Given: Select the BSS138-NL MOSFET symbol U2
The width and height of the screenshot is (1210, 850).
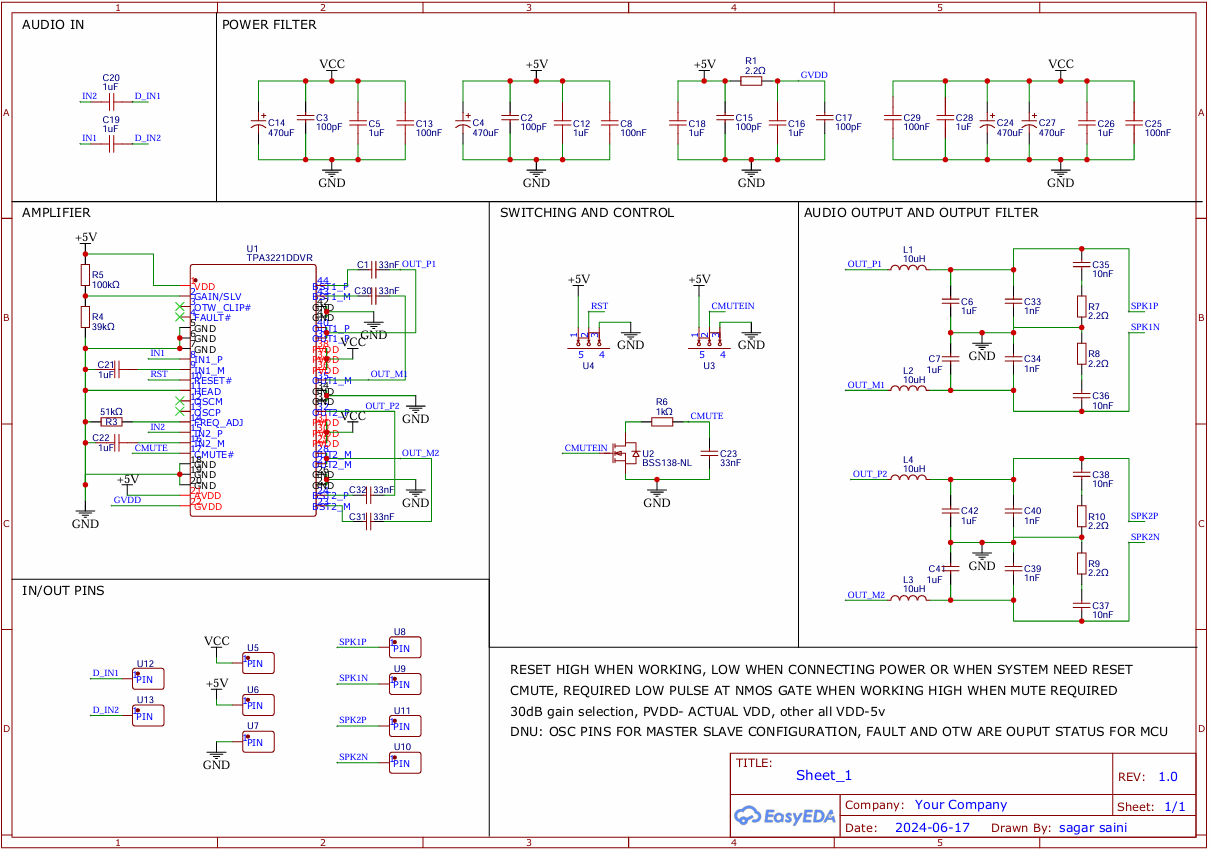Looking at the screenshot, I should tap(630, 453).
